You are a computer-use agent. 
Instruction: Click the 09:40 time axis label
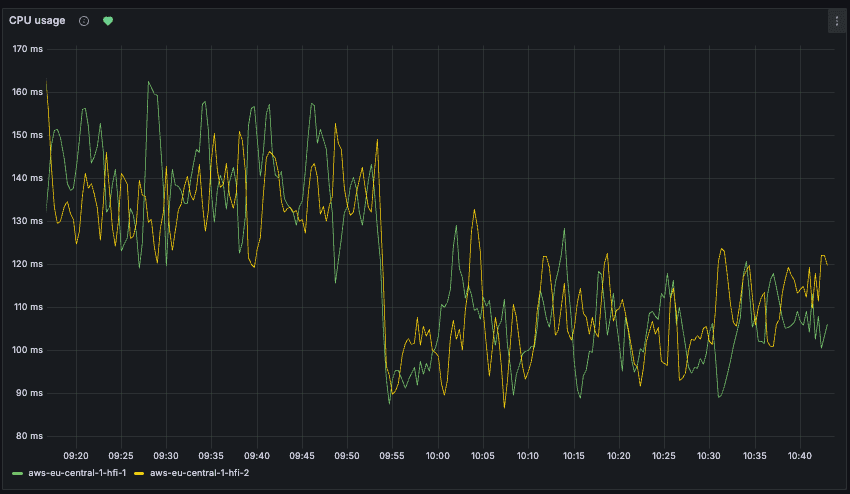pos(257,456)
